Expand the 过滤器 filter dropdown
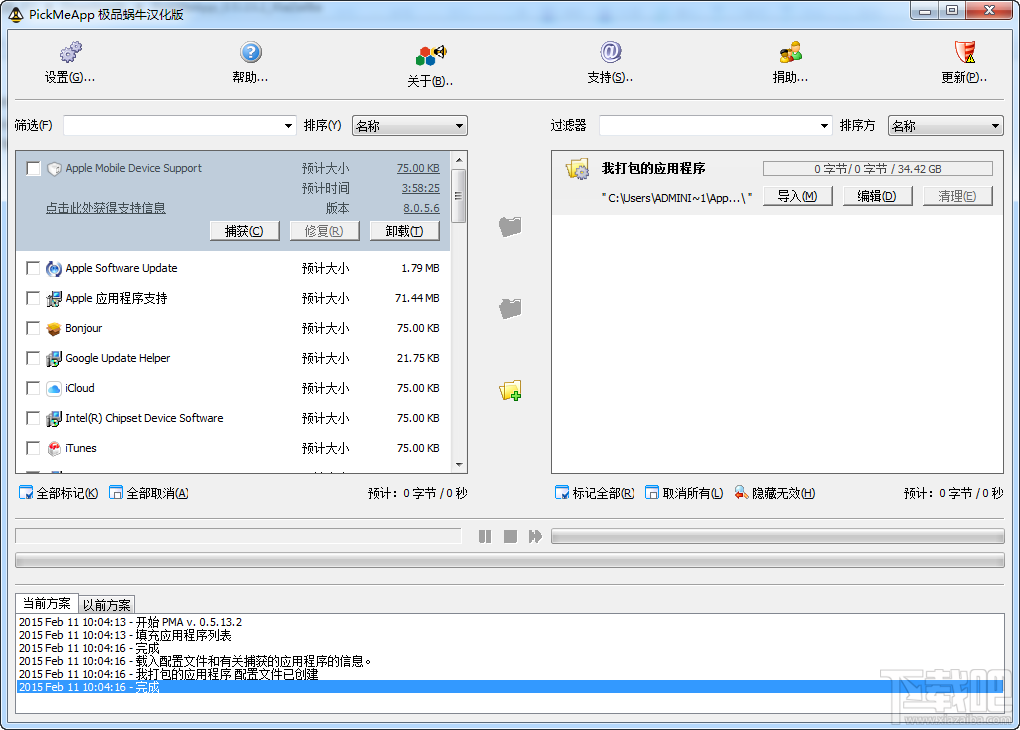The height and width of the screenshot is (730, 1020). pos(824,126)
